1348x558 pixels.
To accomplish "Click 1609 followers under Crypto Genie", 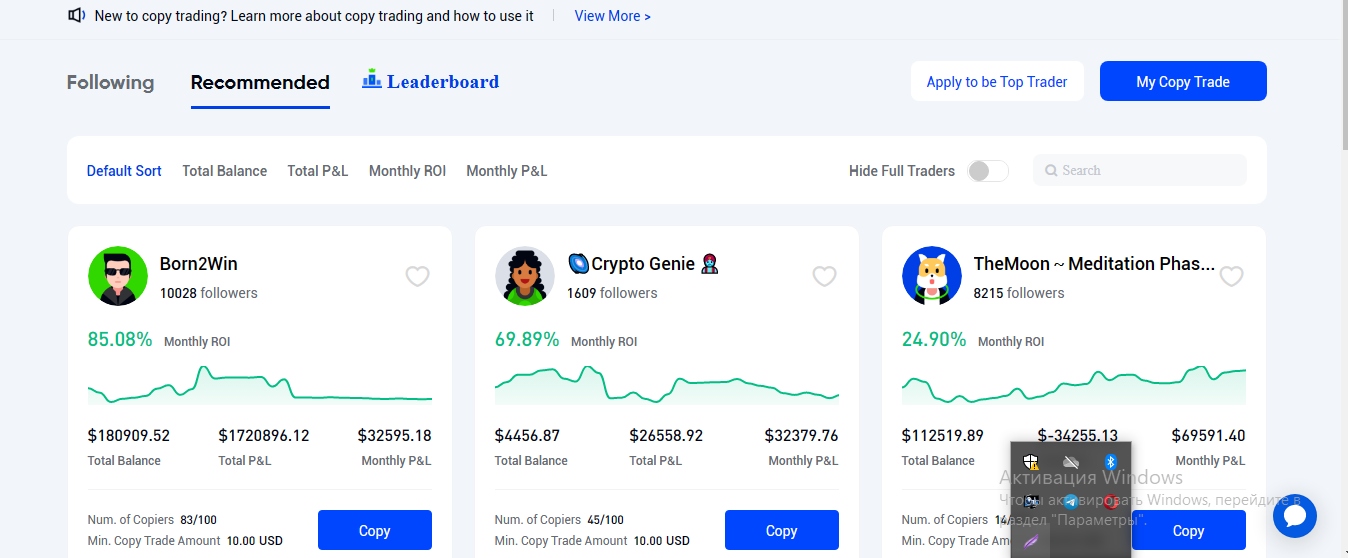I will [x=612, y=293].
